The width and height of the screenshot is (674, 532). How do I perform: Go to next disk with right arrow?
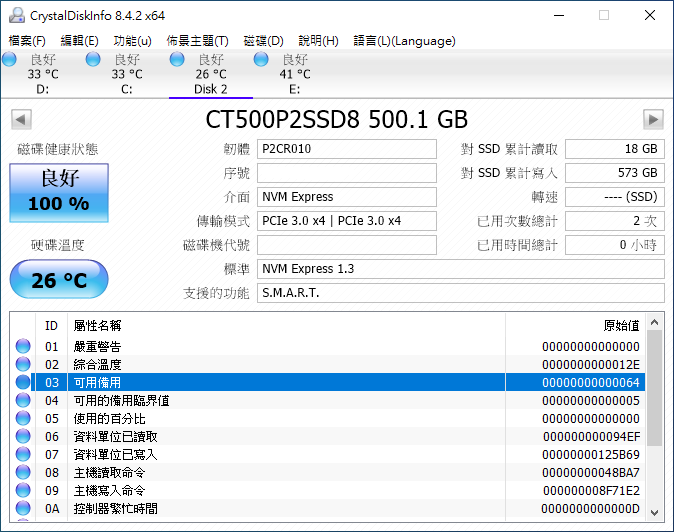tap(653, 119)
